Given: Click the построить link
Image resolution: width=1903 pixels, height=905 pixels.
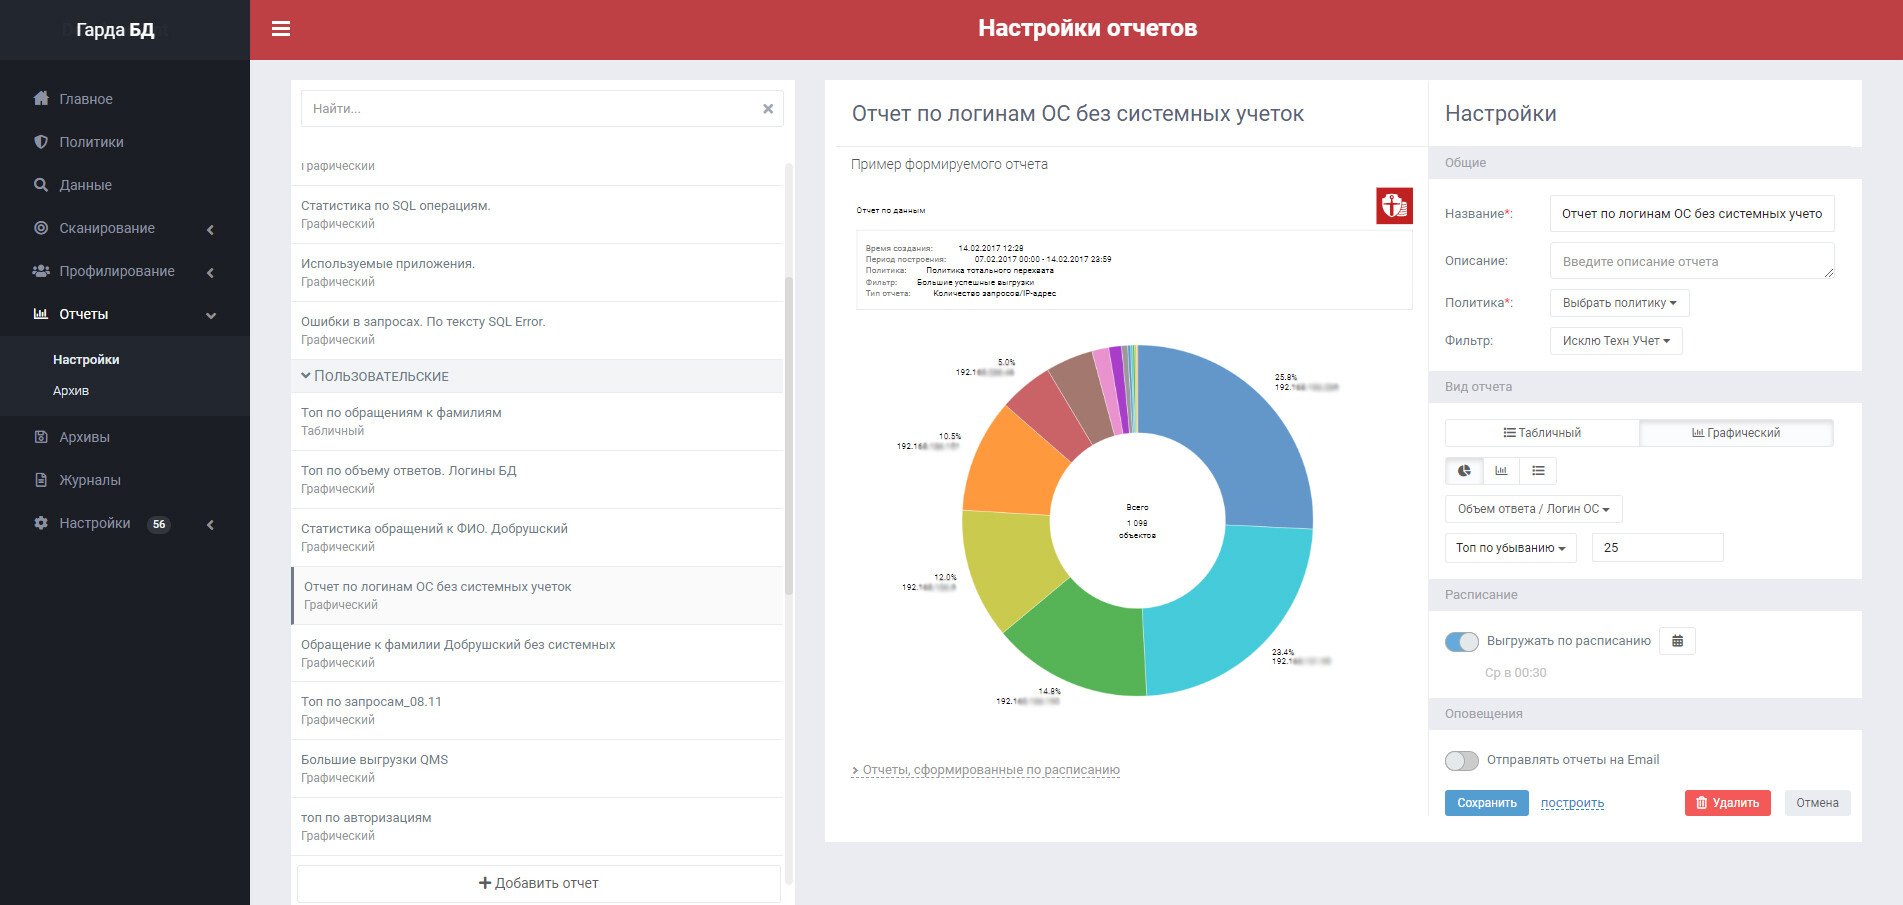Looking at the screenshot, I should 1572,803.
